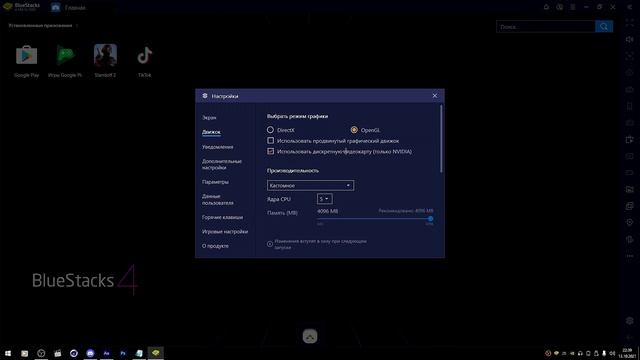Open the Движок settings tab
Viewport: 640px width, 360px height.
click(211, 132)
